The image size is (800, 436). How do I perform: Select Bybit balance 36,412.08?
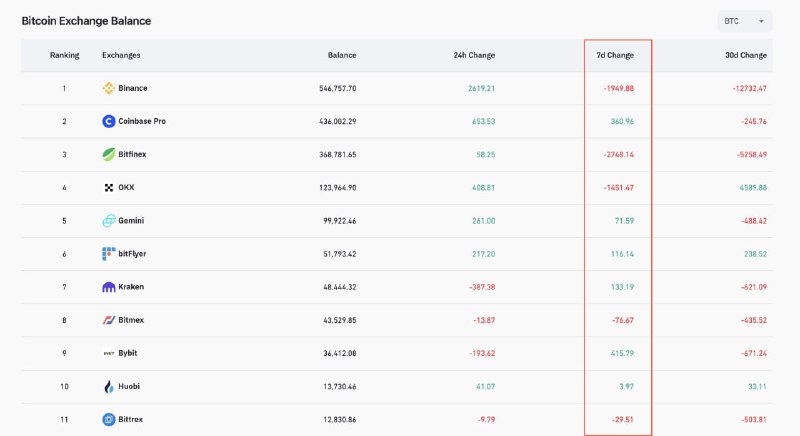tap(340, 353)
